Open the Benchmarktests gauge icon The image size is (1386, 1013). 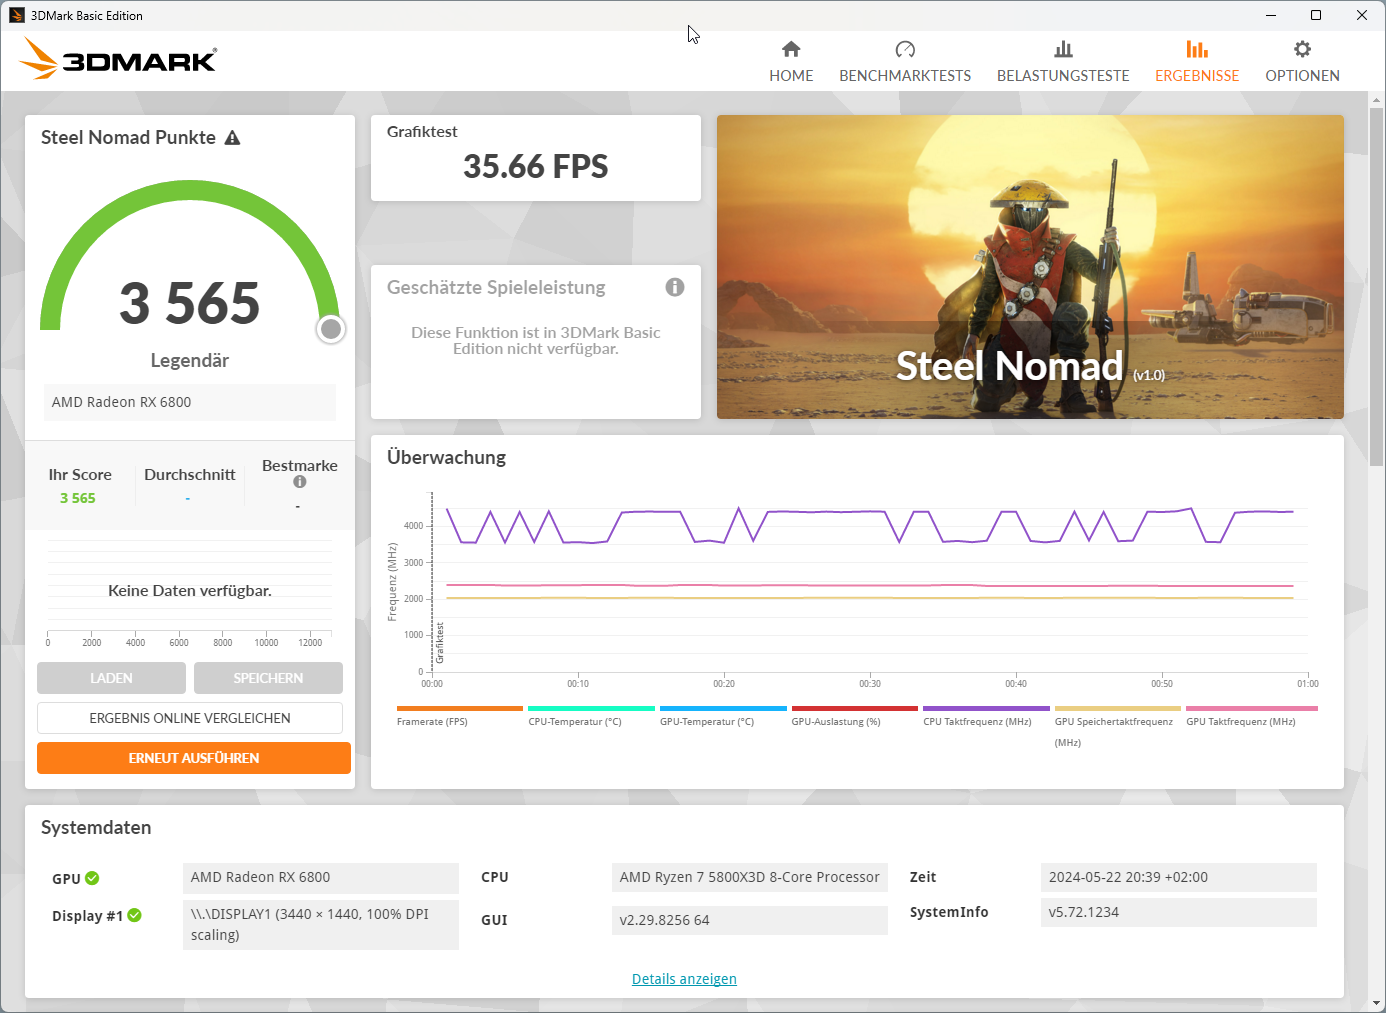click(905, 49)
